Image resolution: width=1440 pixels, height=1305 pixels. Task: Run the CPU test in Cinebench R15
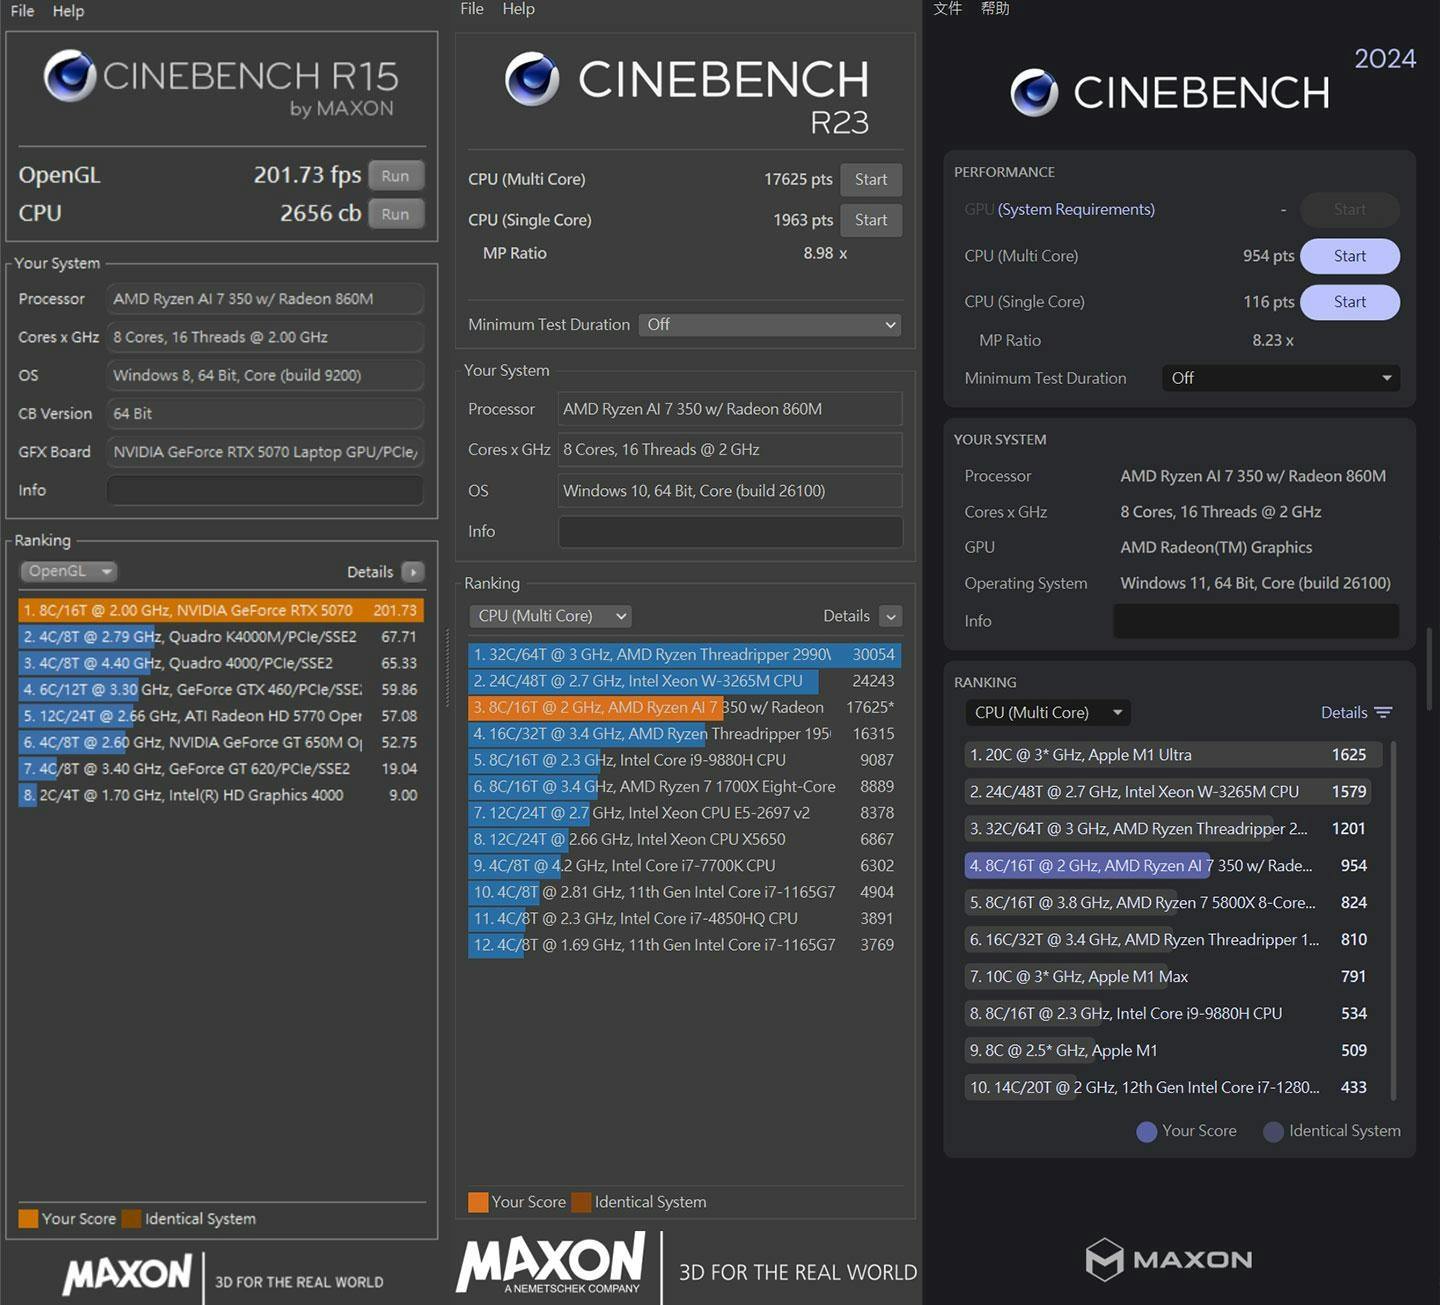(395, 214)
